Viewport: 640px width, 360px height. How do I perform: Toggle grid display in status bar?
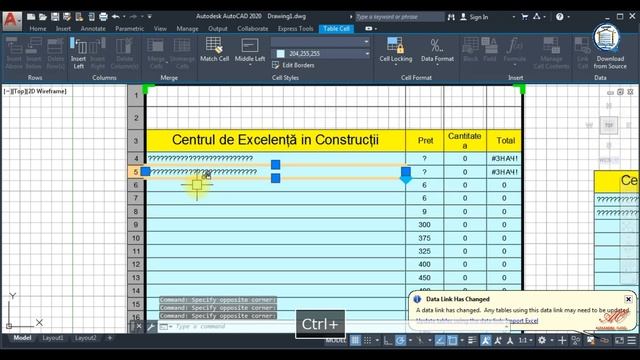[x=355, y=340]
